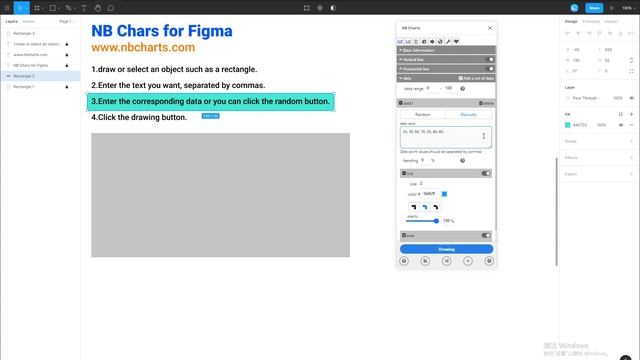The image size is (640, 360).
Task: Select the Comment tool
Action: 111,8
